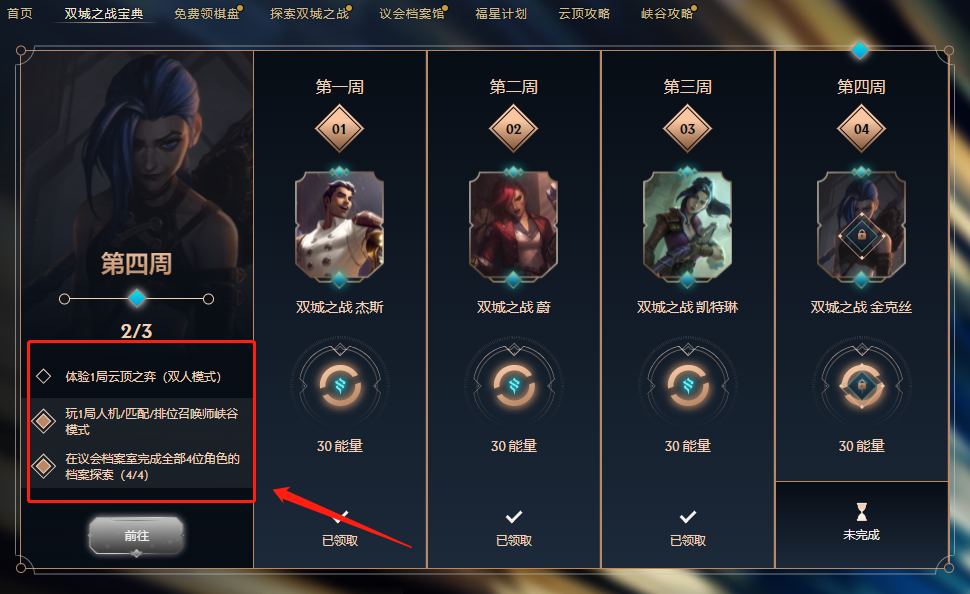Click the energy reward icon under 蔚
The image size is (970, 594).
513,385
